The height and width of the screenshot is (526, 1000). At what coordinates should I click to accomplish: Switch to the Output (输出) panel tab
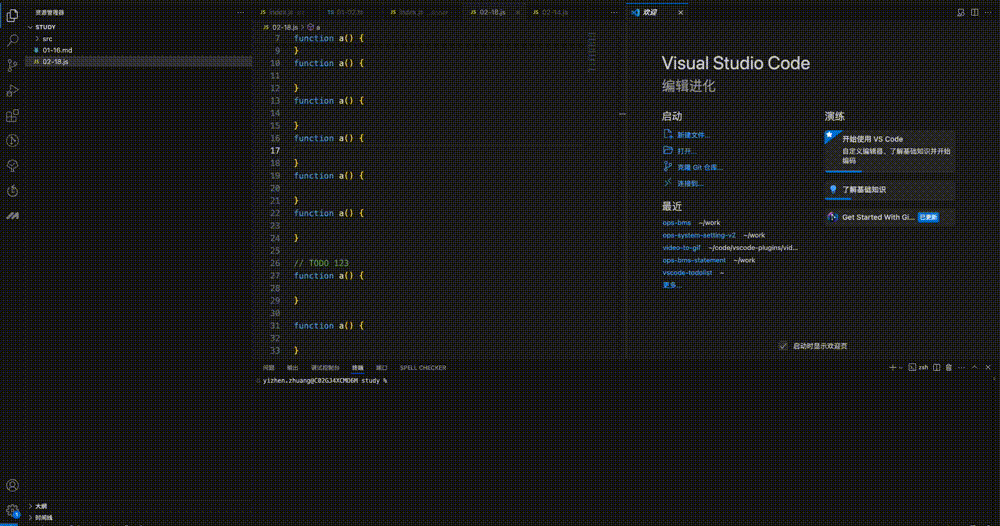click(292, 368)
